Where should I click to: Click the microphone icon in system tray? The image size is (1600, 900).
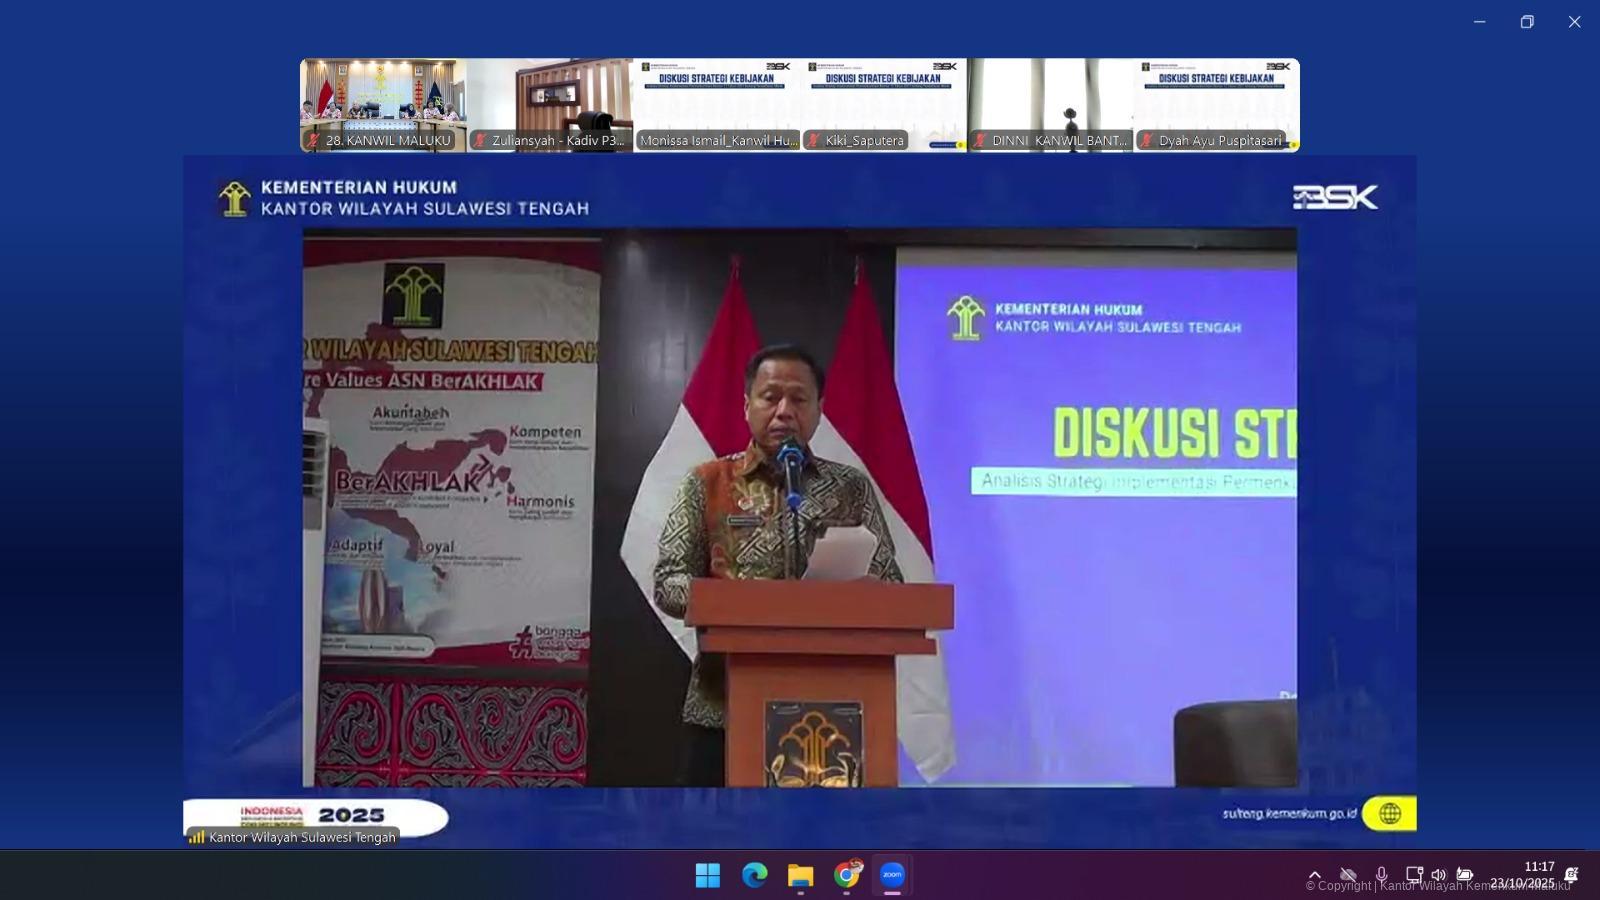(1381, 875)
